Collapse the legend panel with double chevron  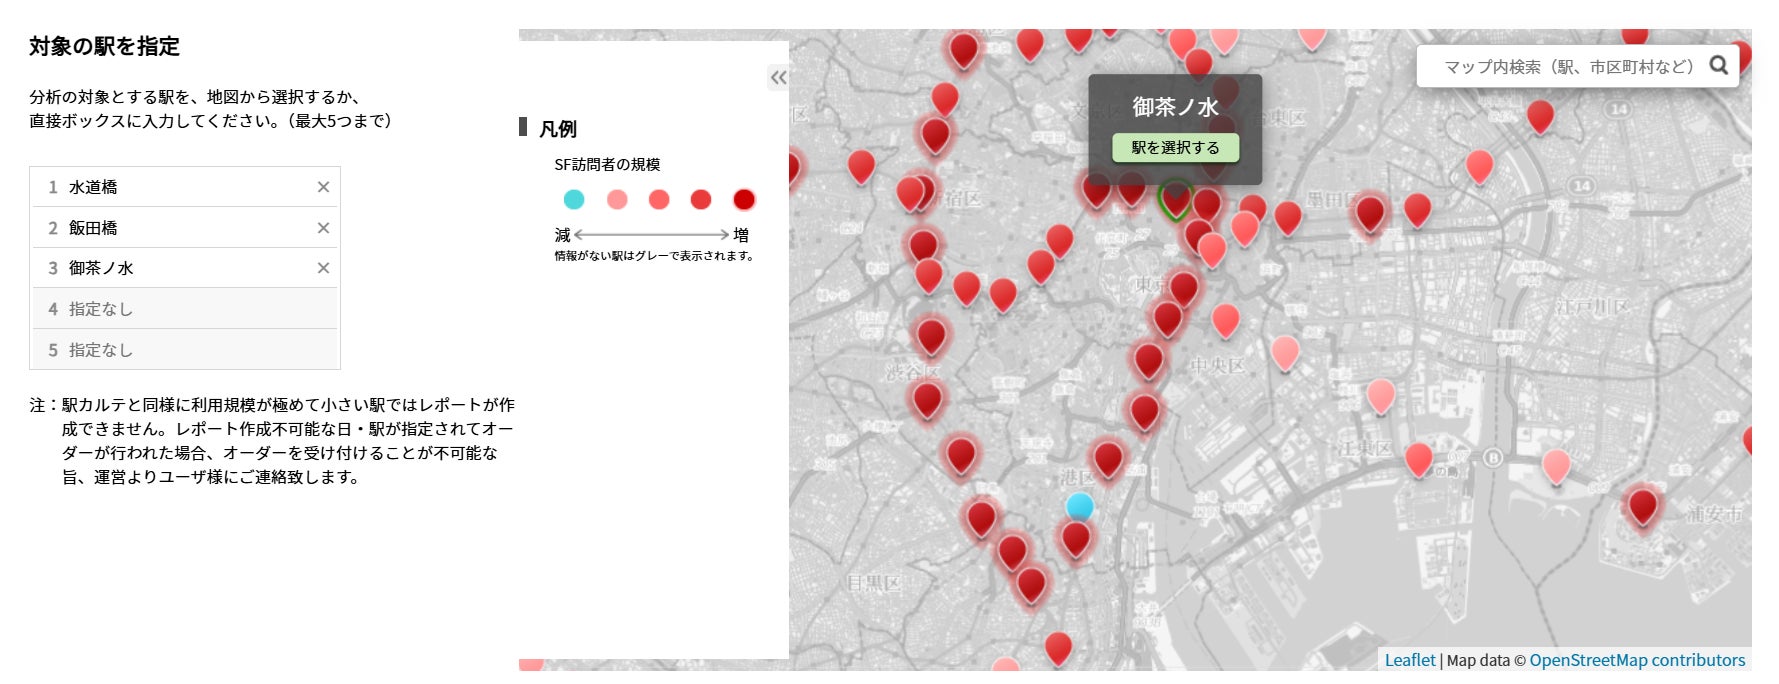click(778, 77)
